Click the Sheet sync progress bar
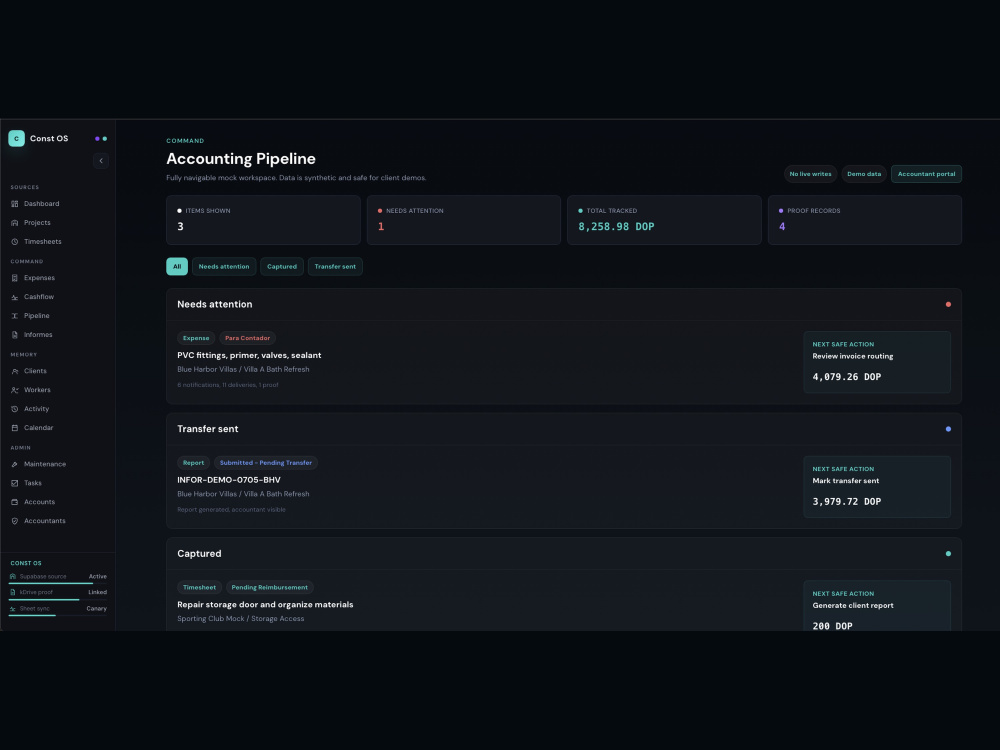 click(x=58, y=615)
